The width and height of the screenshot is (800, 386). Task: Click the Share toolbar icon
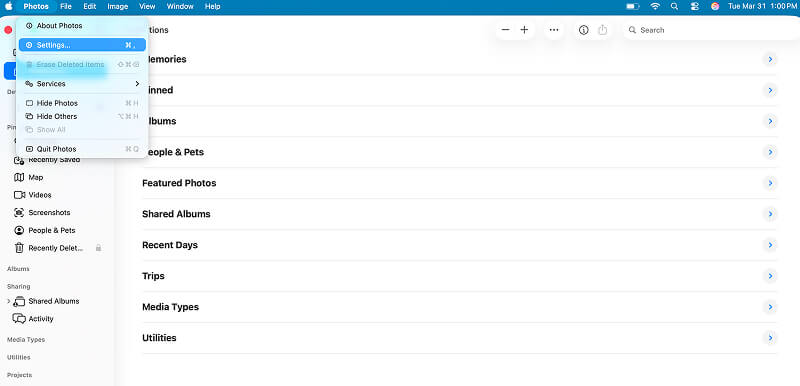coord(603,30)
